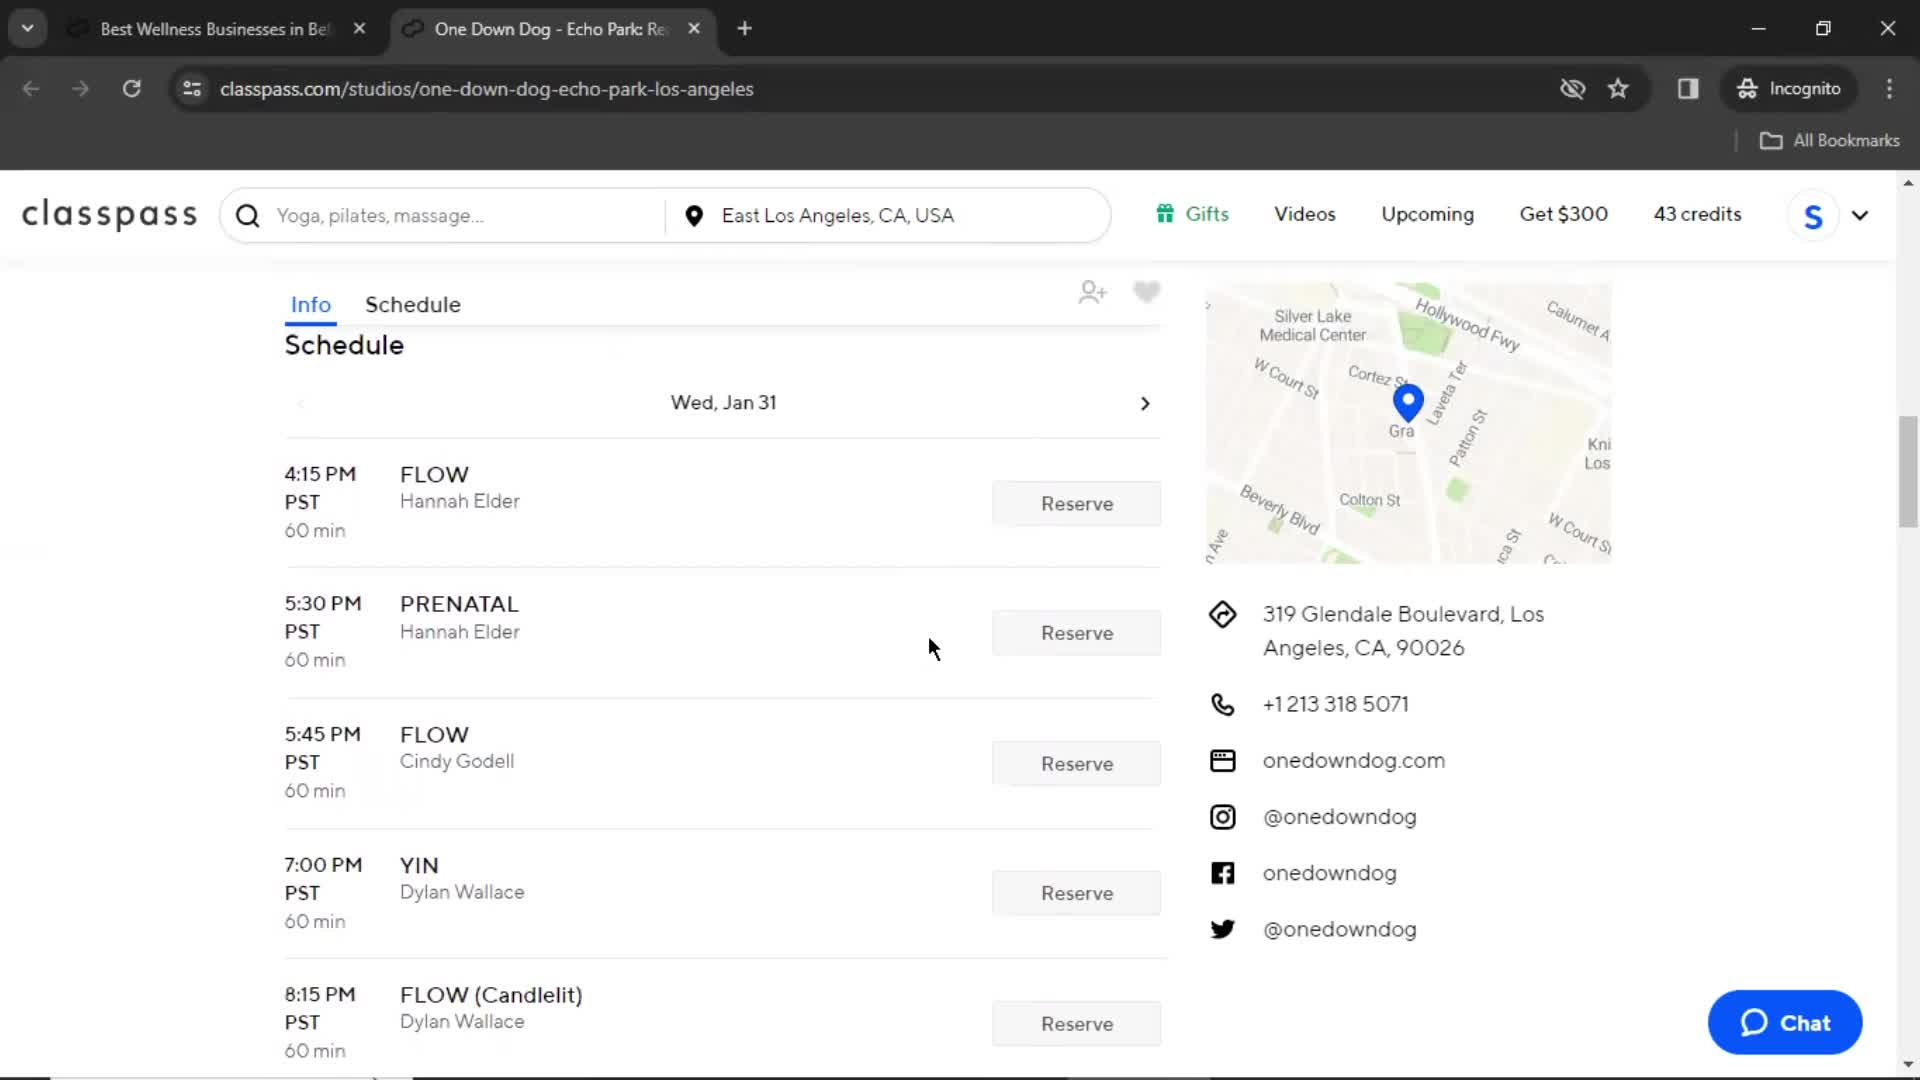1920x1080 pixels.
Task: Open All Bookmarks folder
Action: tap(1830, 141)
